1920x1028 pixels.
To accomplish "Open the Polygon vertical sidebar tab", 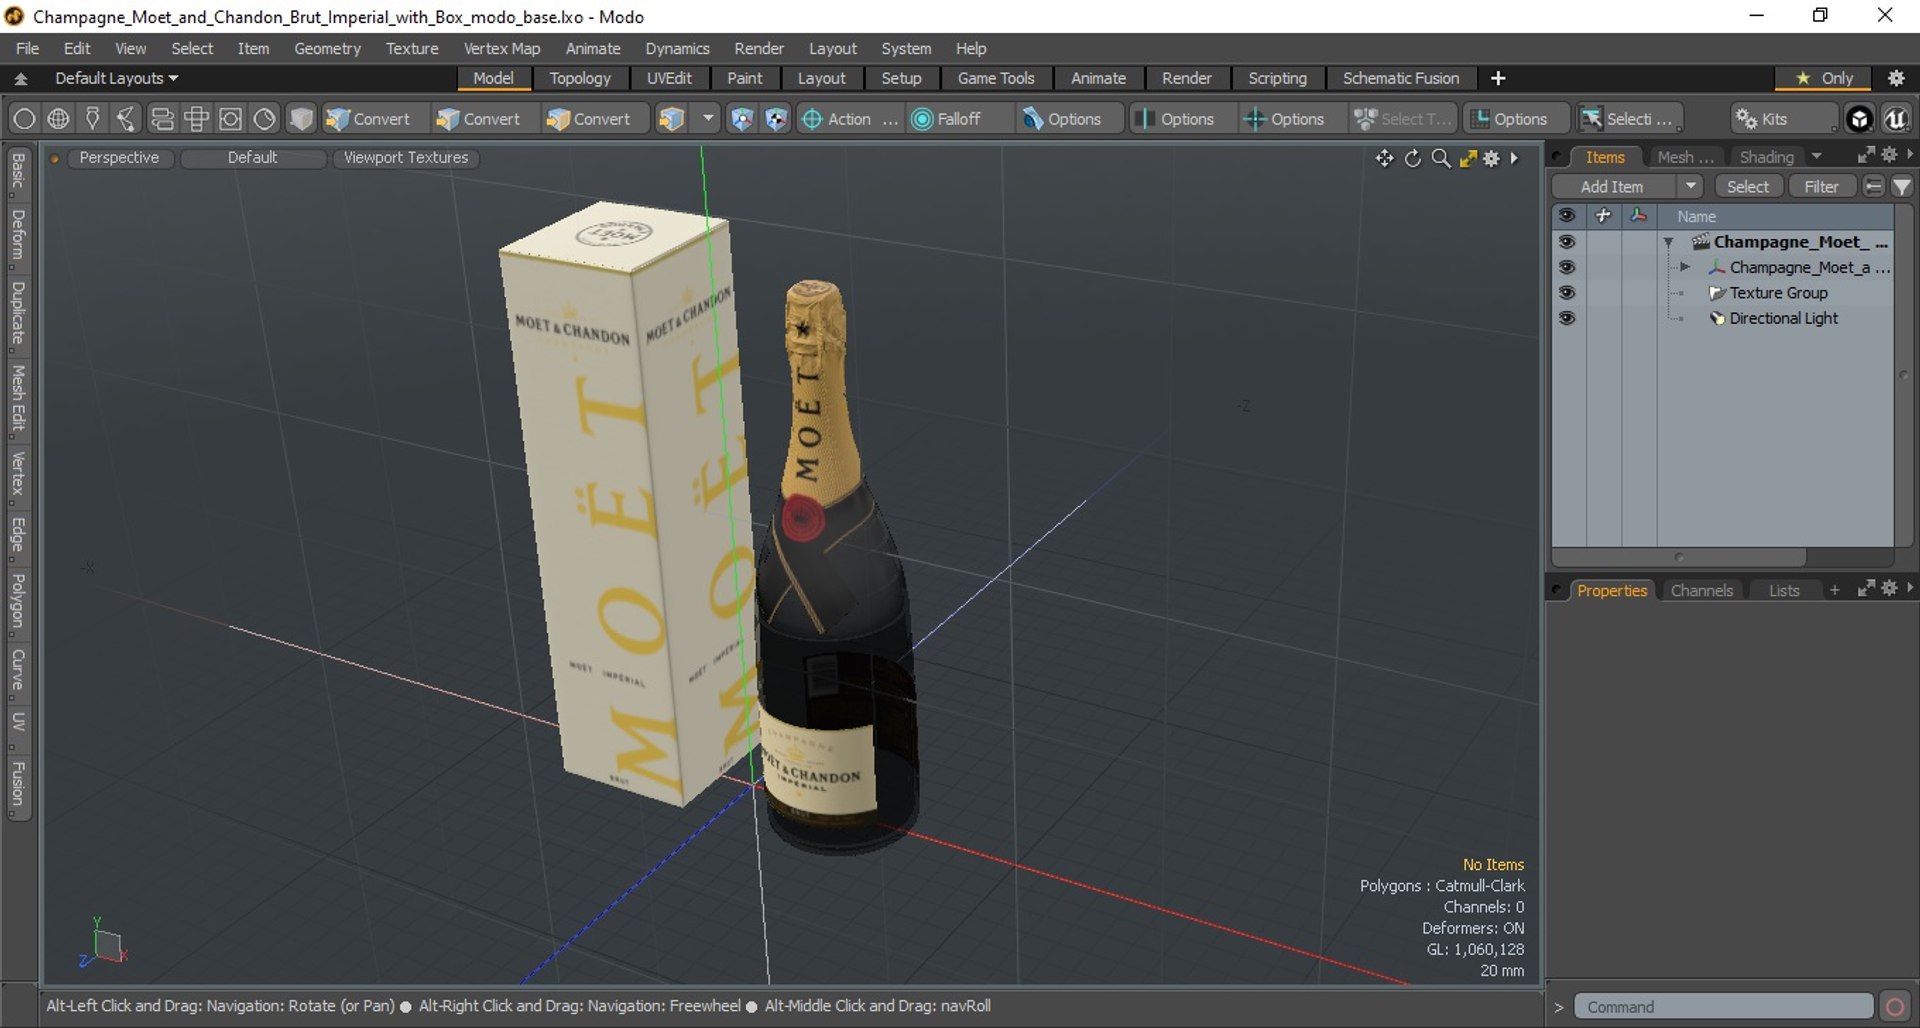I will [x=18, y=602].
